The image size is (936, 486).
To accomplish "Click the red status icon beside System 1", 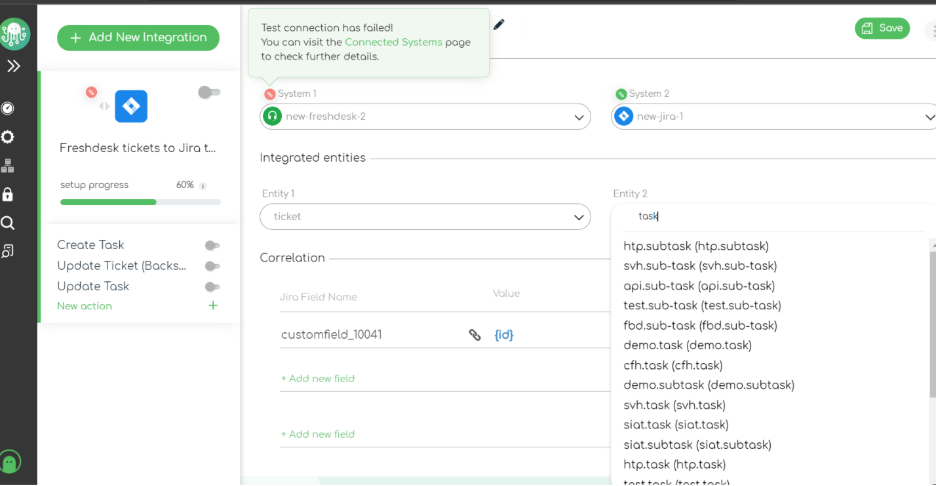I will tap(270, 94).
